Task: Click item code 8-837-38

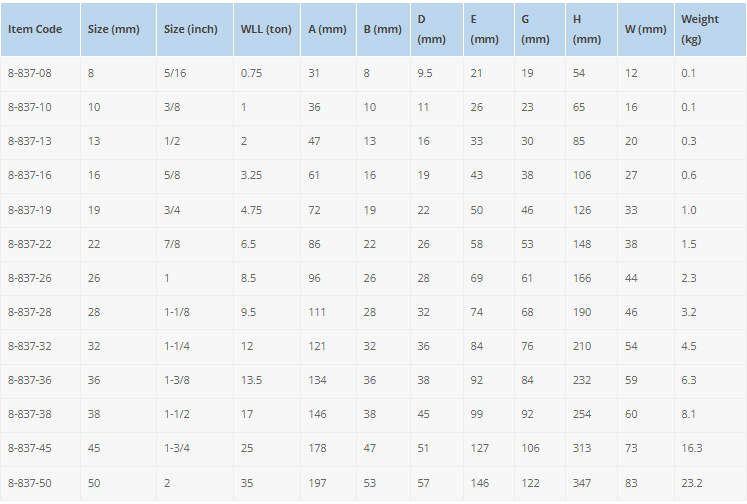Action: (x=30, y=414)
